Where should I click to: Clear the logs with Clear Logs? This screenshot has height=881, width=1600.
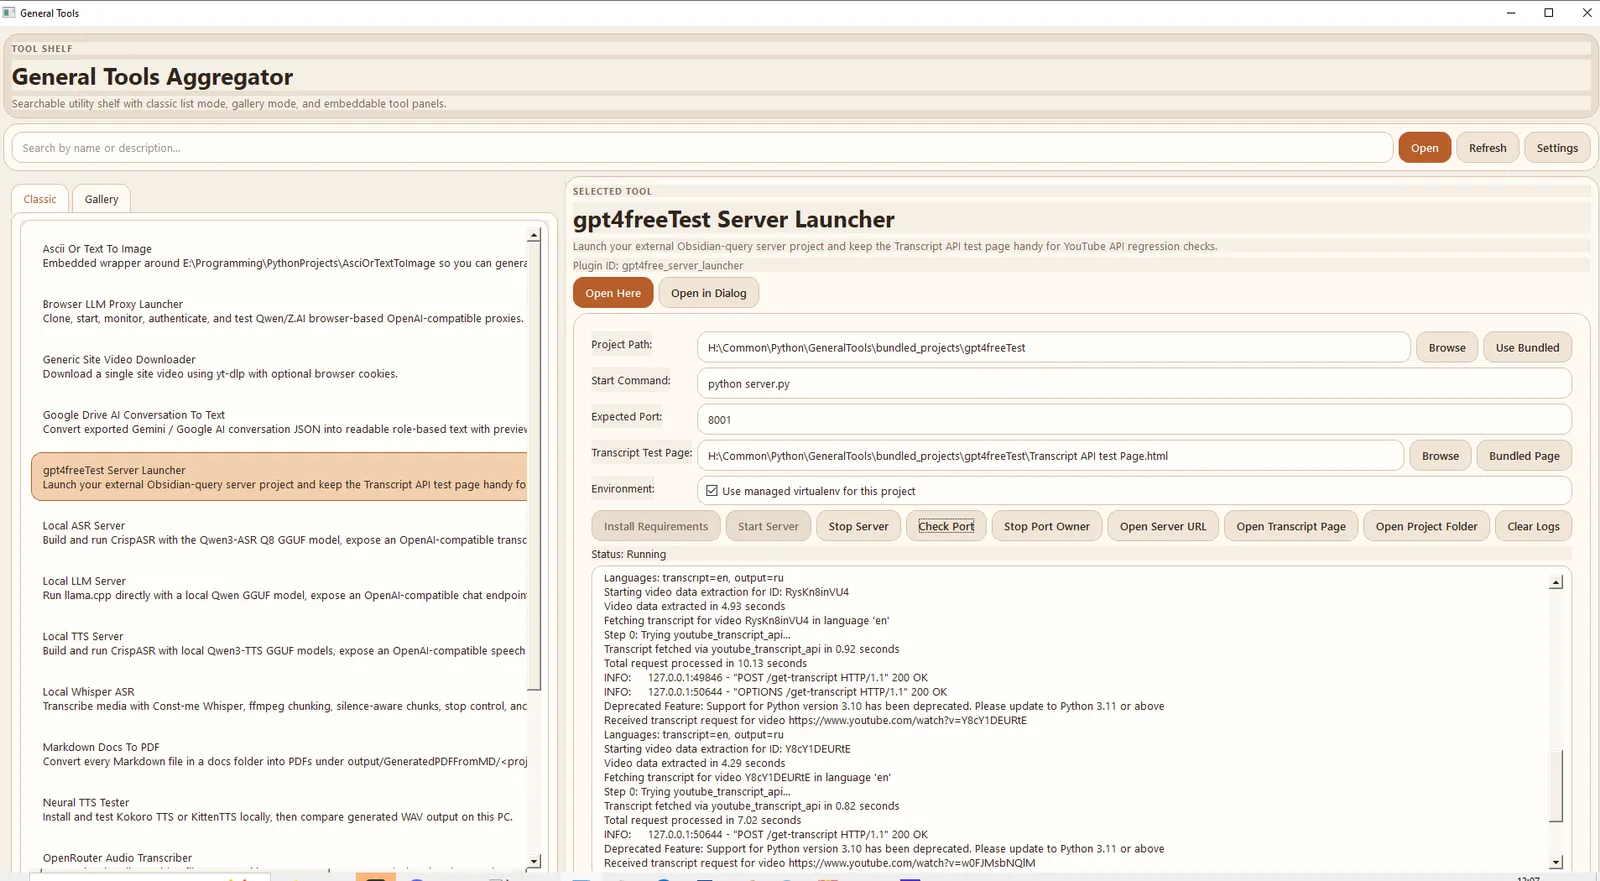tap(1533, 526)
